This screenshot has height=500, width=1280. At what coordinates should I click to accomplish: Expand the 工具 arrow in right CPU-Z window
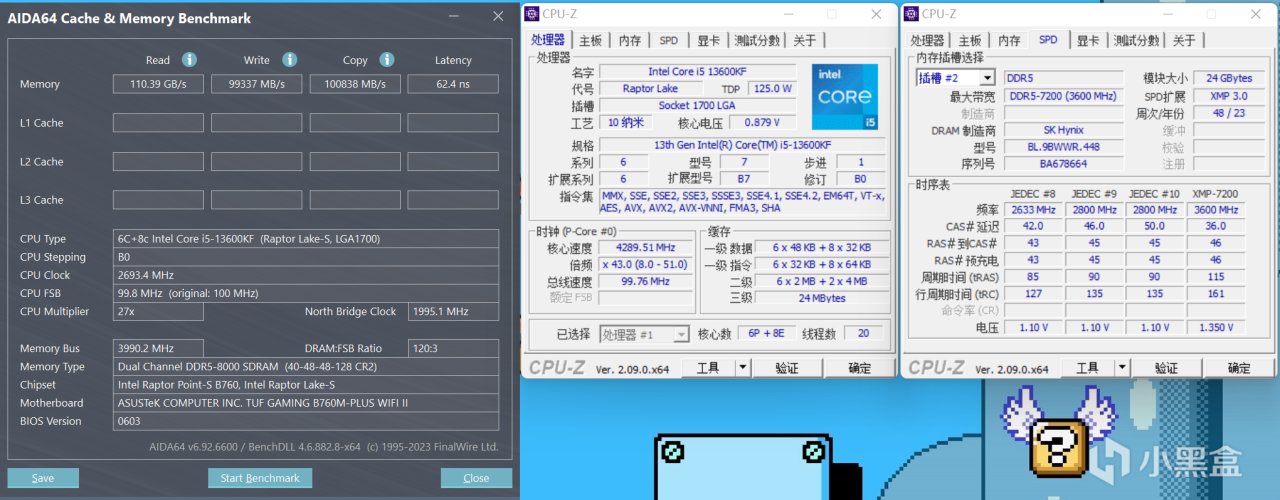point(1122,368)
